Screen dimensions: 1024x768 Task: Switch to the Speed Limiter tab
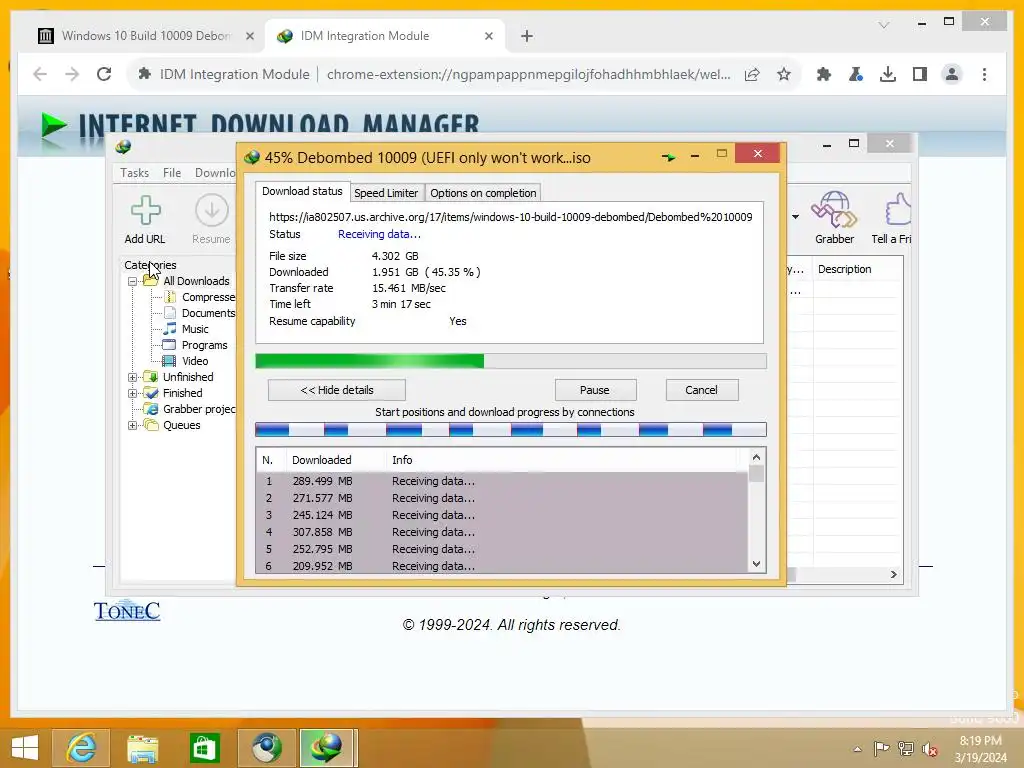point(385,193)
